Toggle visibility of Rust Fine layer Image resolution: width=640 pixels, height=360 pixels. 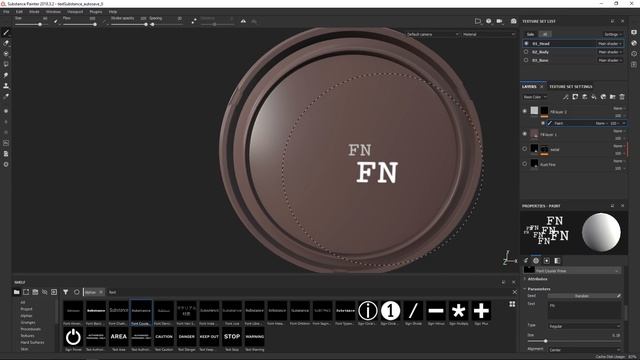click(525, 164)
